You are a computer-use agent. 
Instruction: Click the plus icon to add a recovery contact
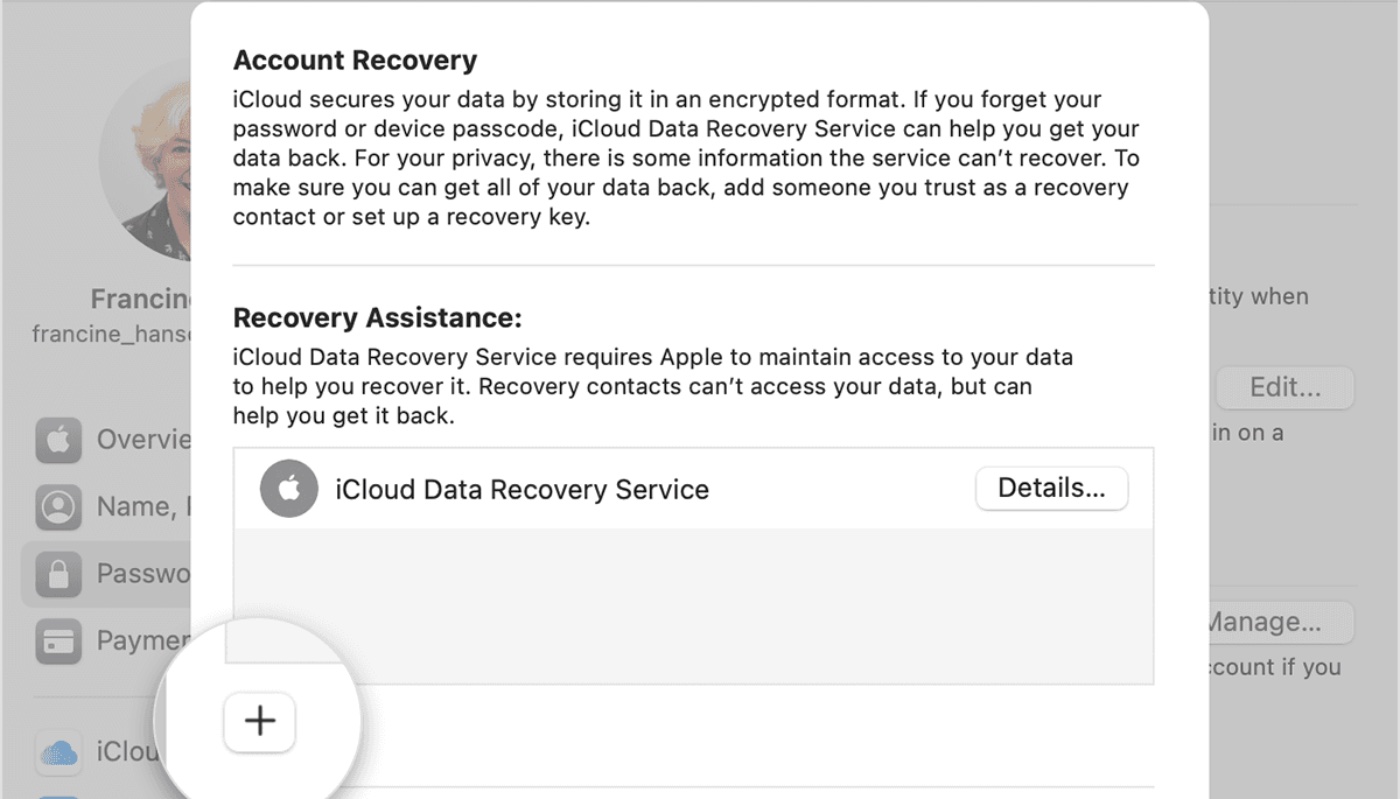[259, 721]
